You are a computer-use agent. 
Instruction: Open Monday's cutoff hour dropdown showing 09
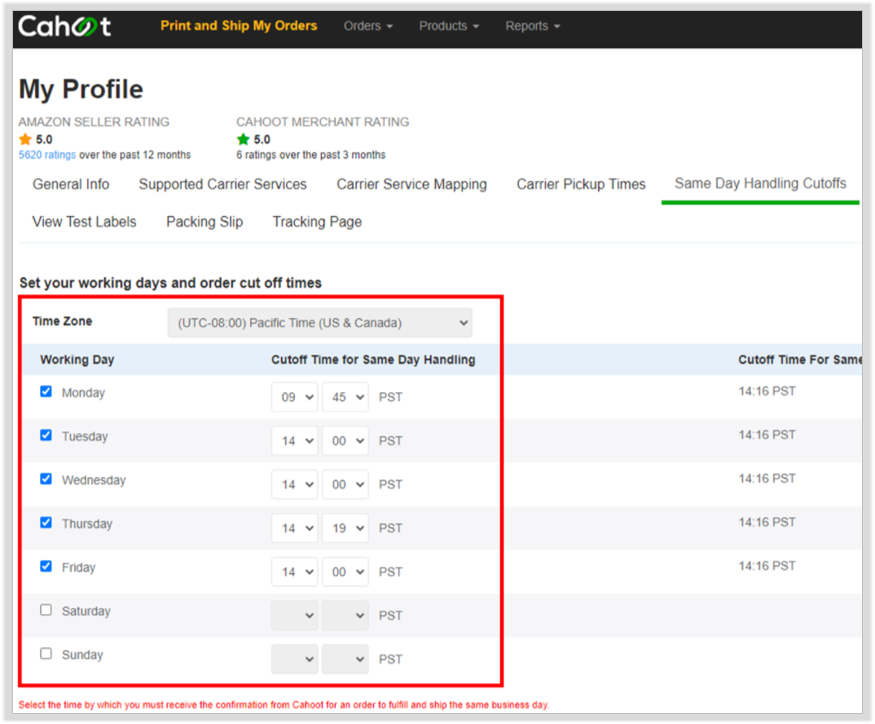coord(295,397)
